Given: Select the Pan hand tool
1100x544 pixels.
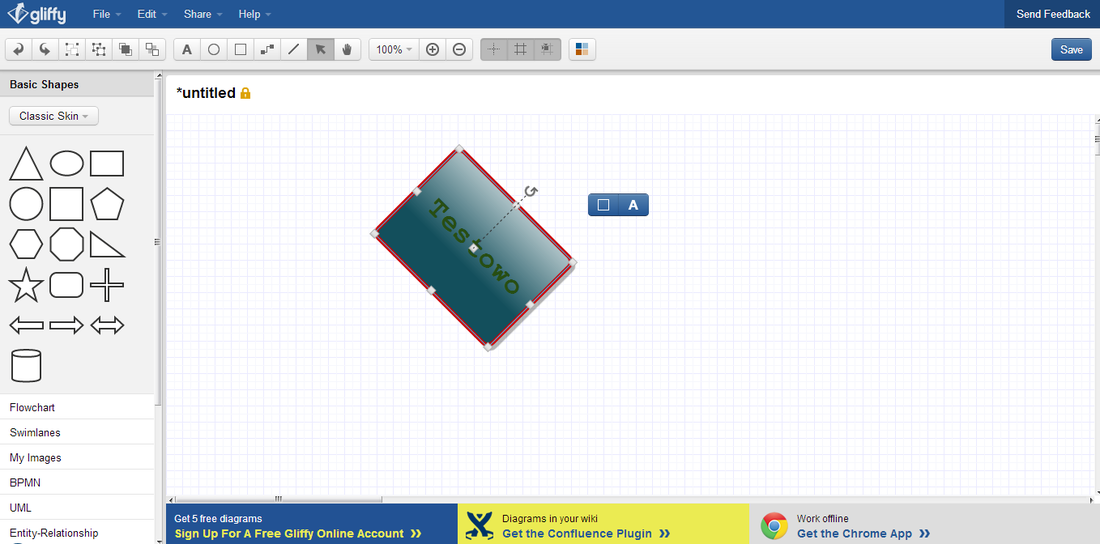Looking at the screenshot, I should pyautogui.click(x=347, y=49).
